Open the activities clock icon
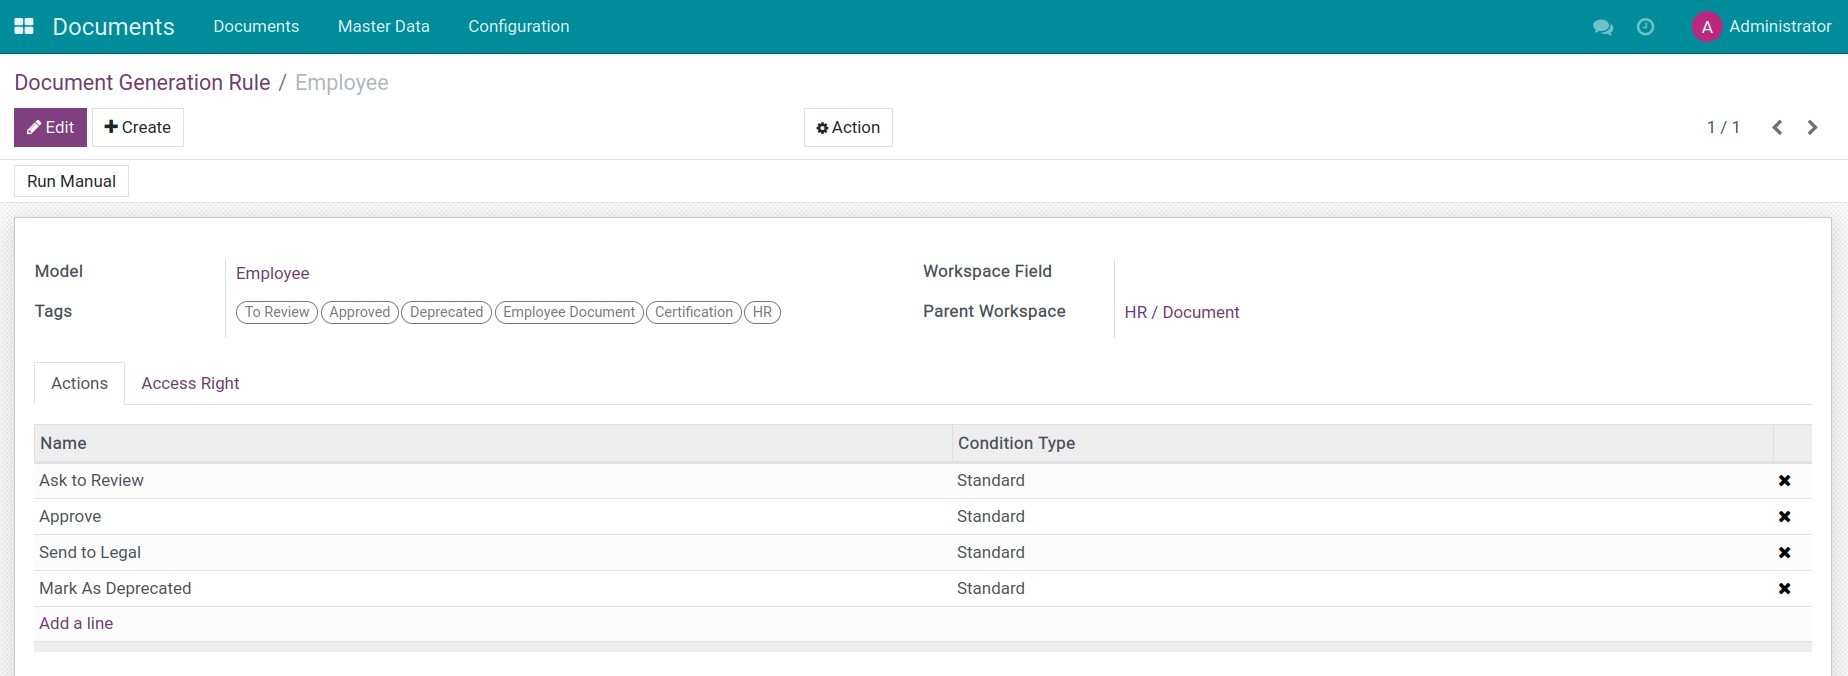The image size is (1848, 676). [1645, 27]
